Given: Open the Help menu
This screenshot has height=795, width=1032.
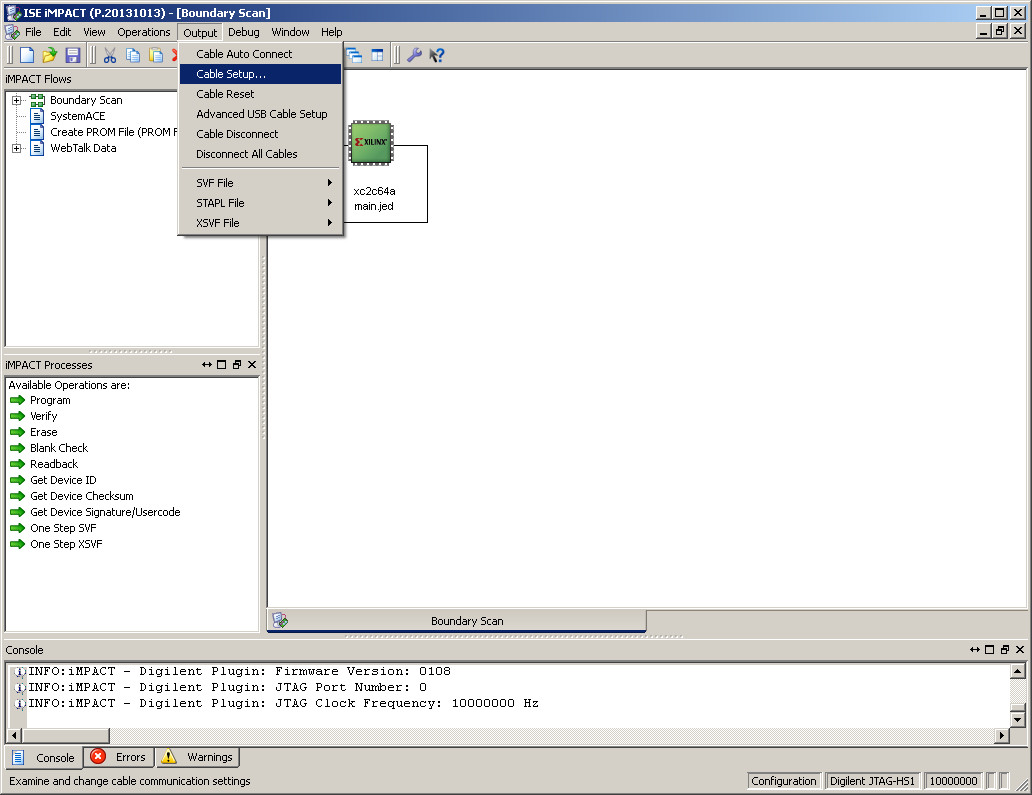Looking at the screenshot, I should tap(332, 32).
